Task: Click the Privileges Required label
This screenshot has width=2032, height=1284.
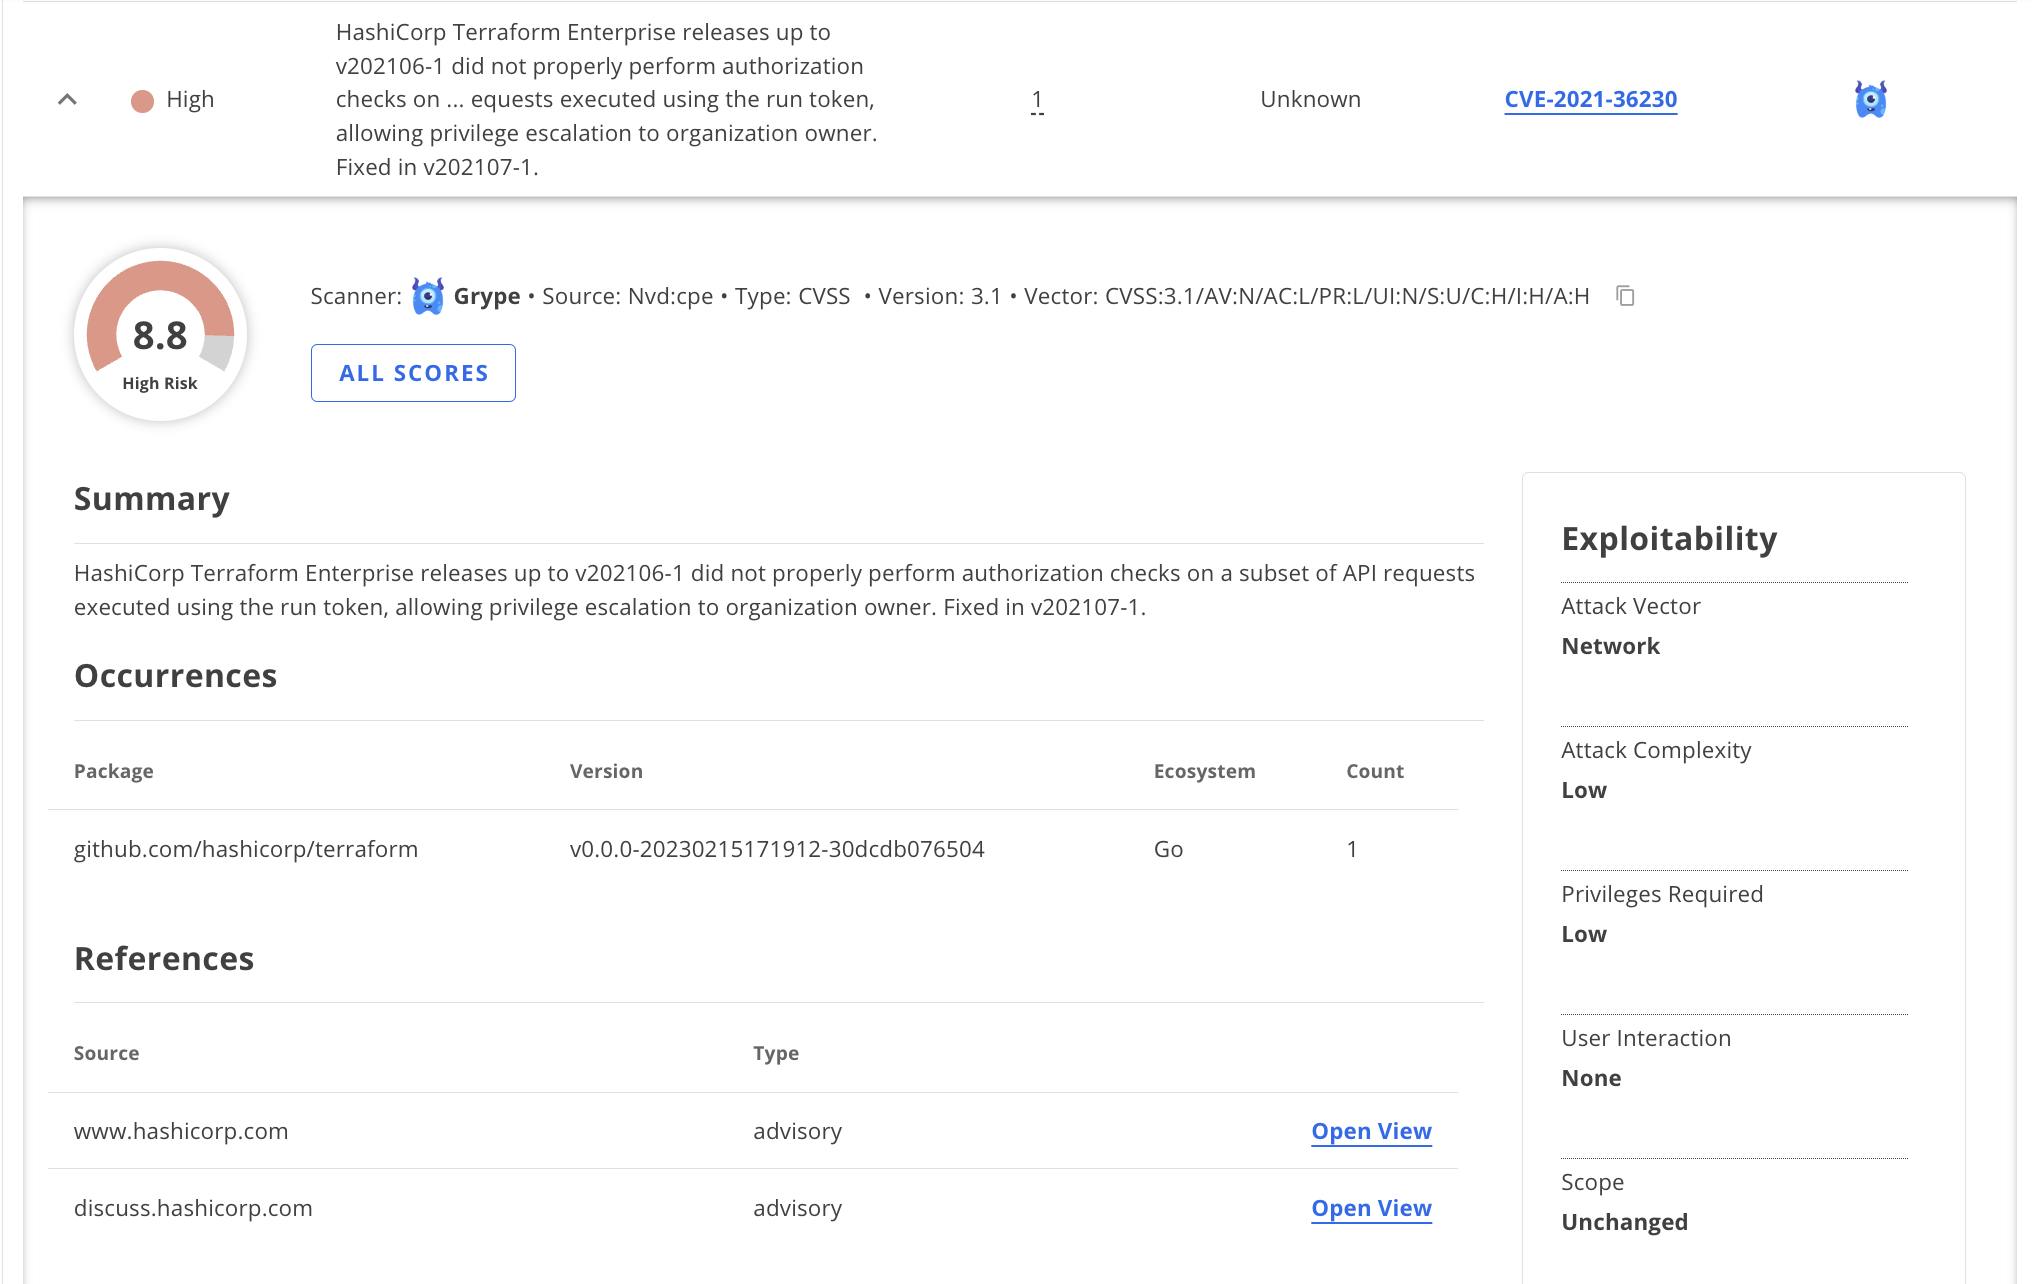Action: tap(1662, 894)
